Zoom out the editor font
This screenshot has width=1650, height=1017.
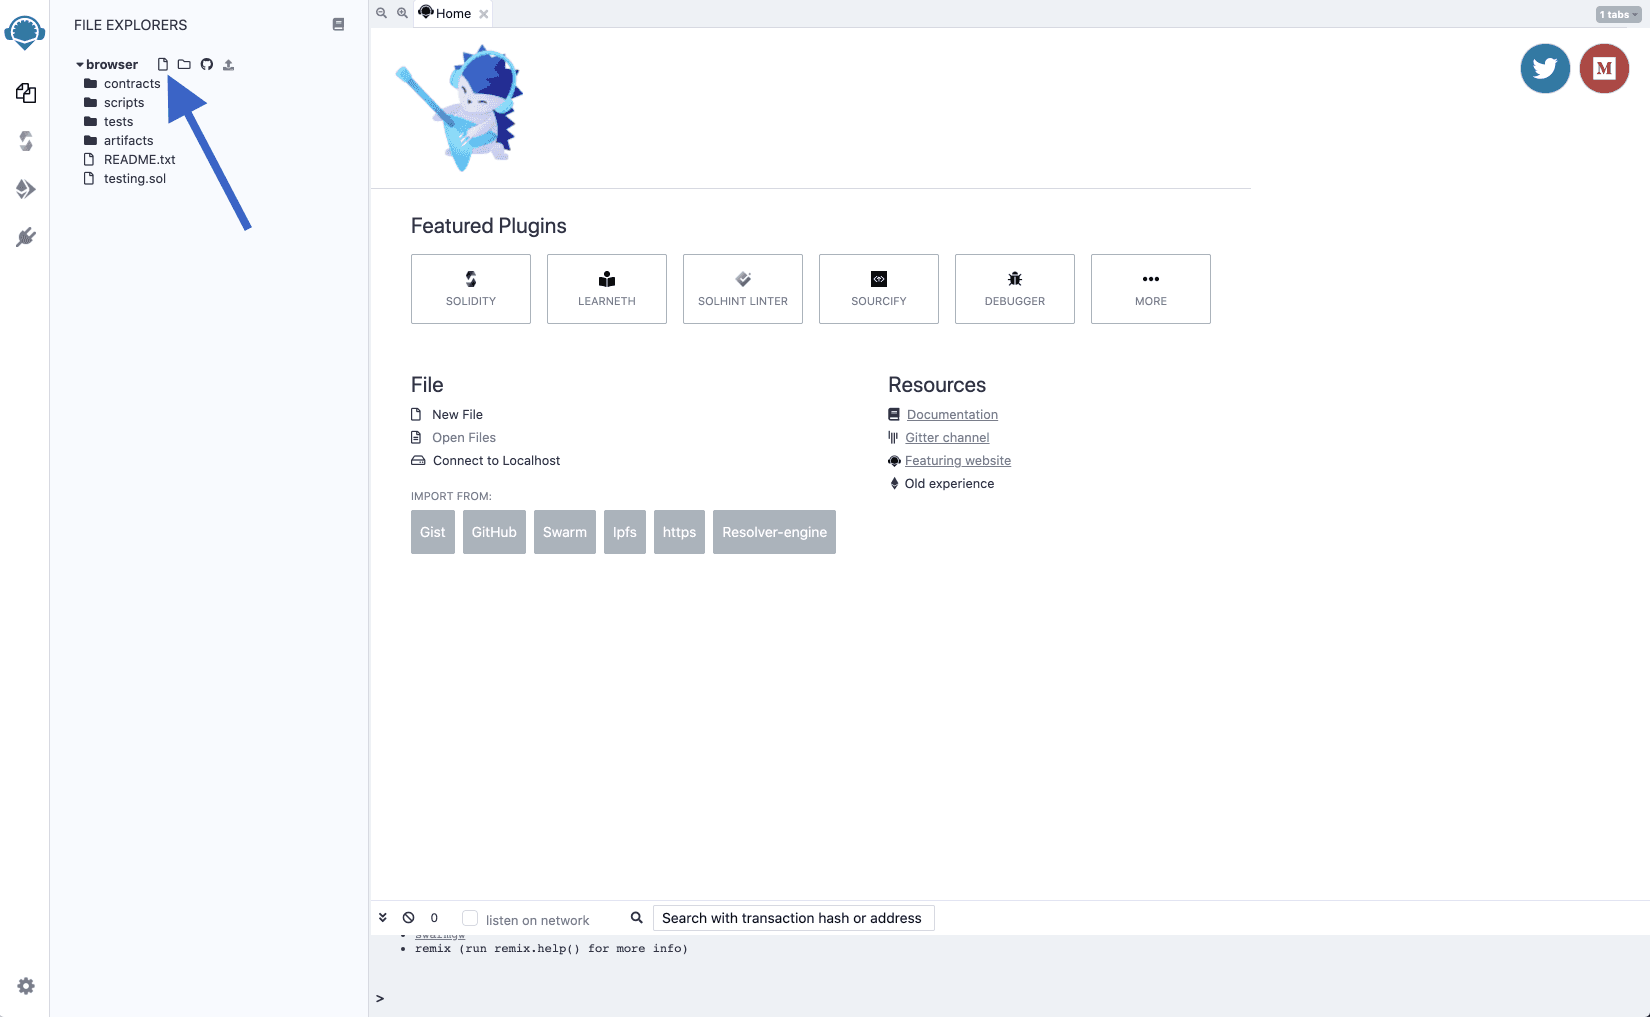tap(381, 13)
